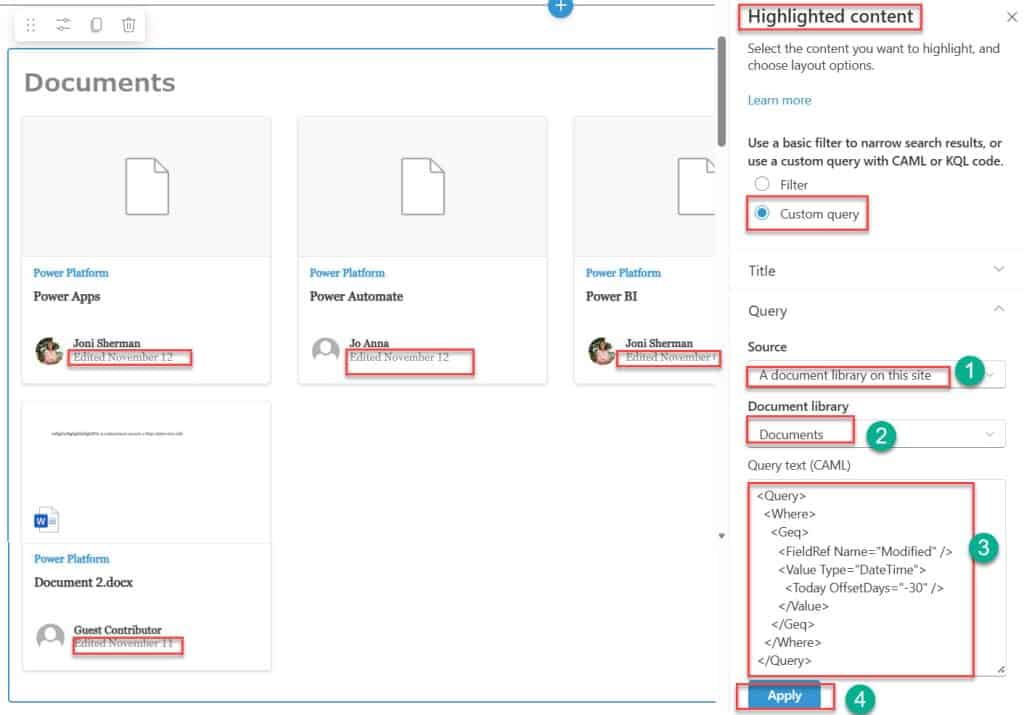Click the Word icon on Document 2.docx
Screen dimensions: 1024x715
tap(46, 520)
